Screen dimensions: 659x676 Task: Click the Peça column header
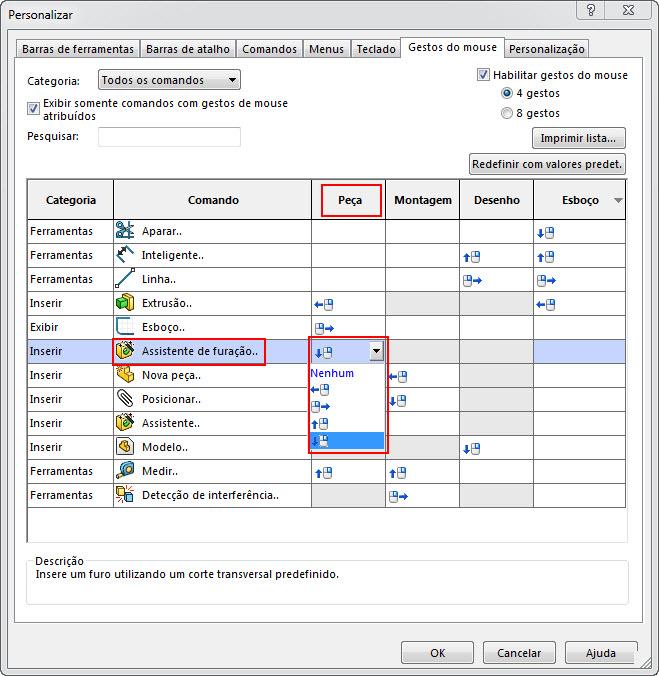pos(350,200)
